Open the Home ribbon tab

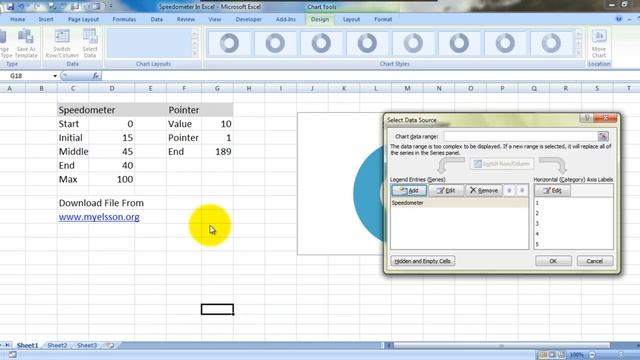(18, 19)
